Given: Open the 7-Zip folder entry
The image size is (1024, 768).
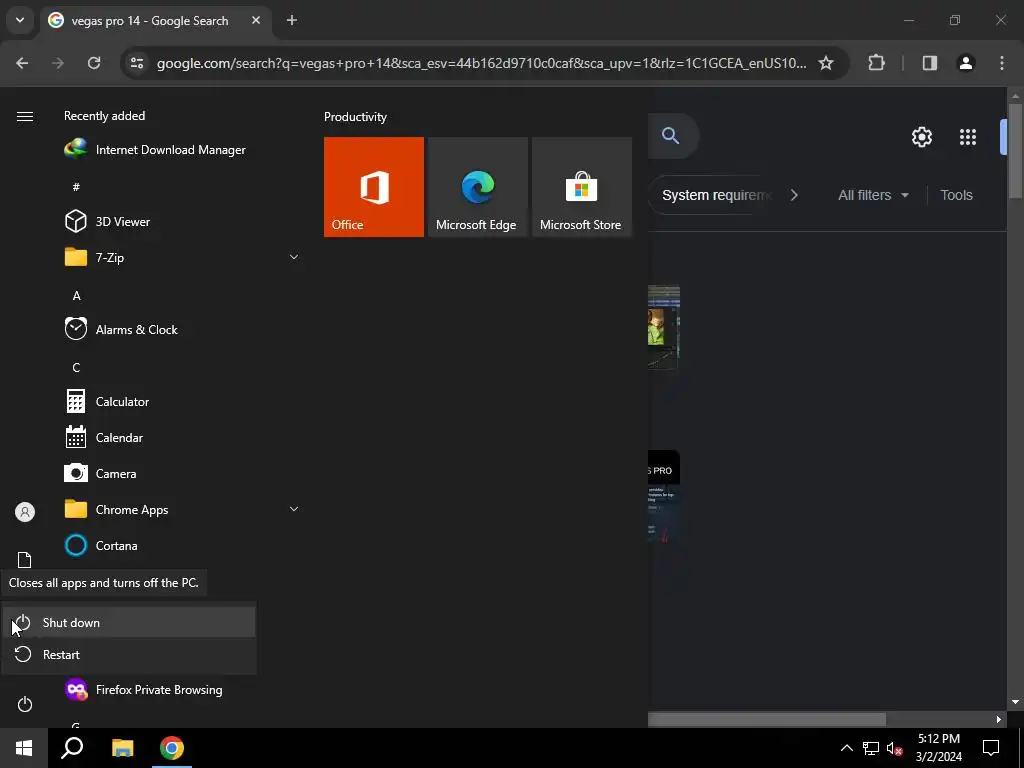Looking at the screenshot, I should click(x=94, y=257).
